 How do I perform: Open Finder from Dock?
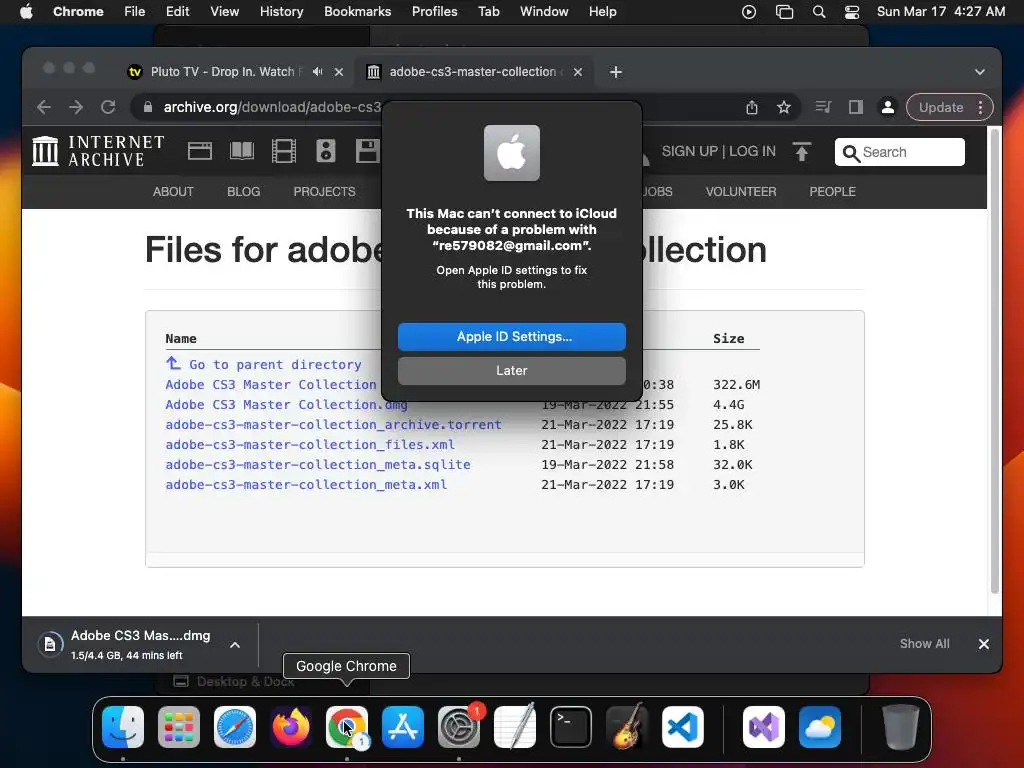pos(123,727)
